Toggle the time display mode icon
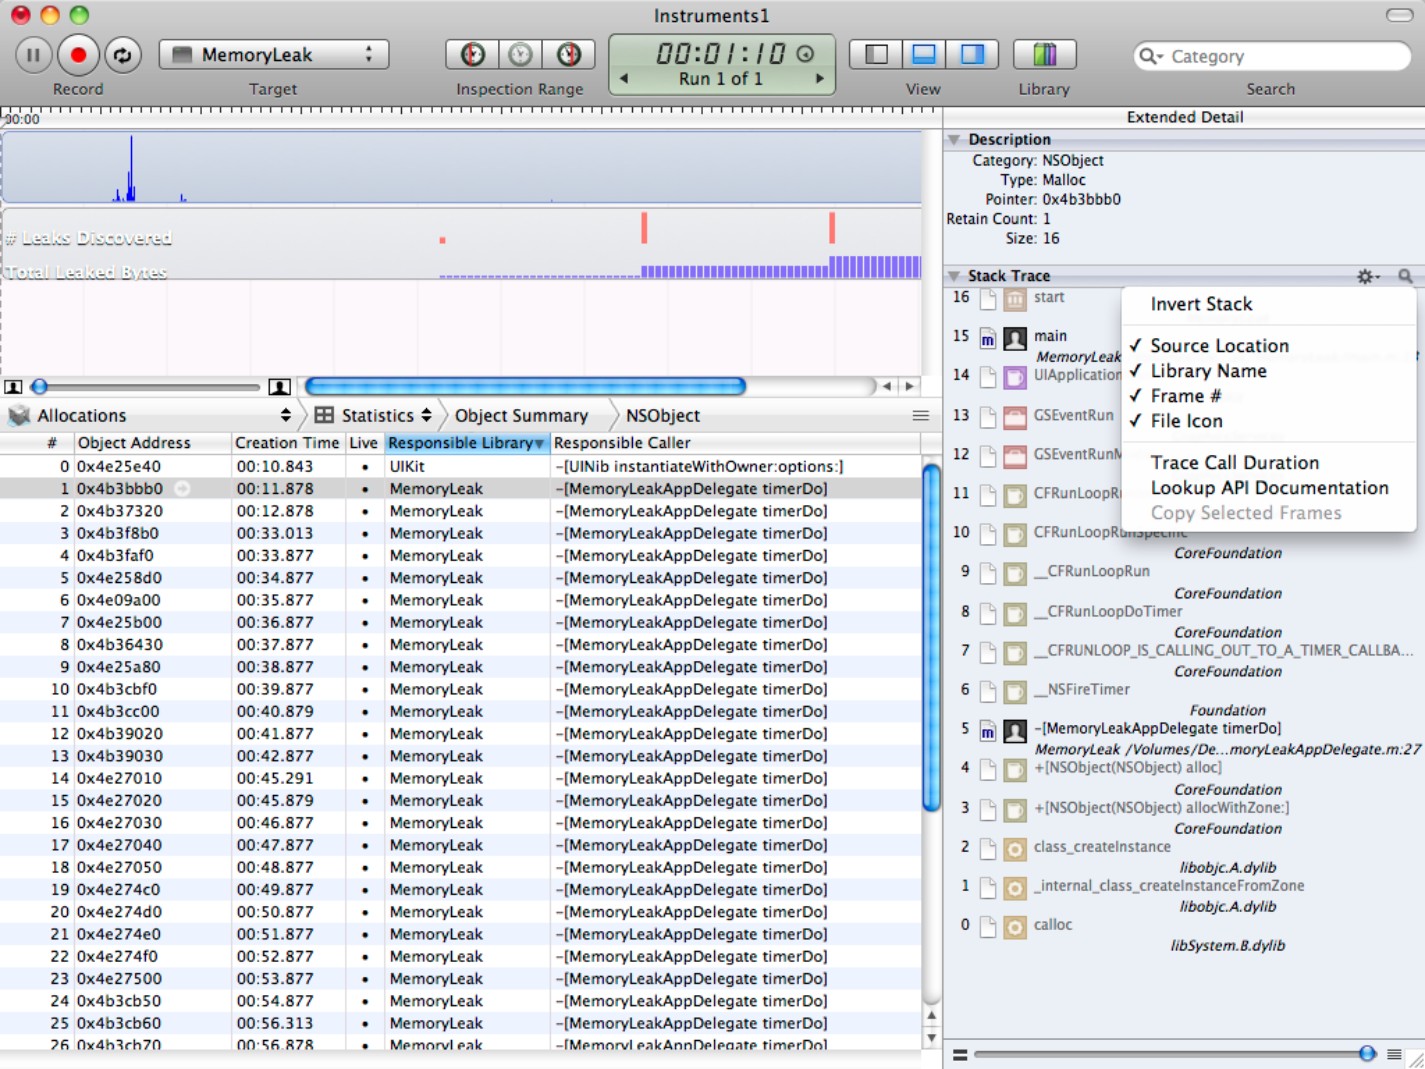This screenshot has height=1069, width=1425. click(x=805, y=54)
